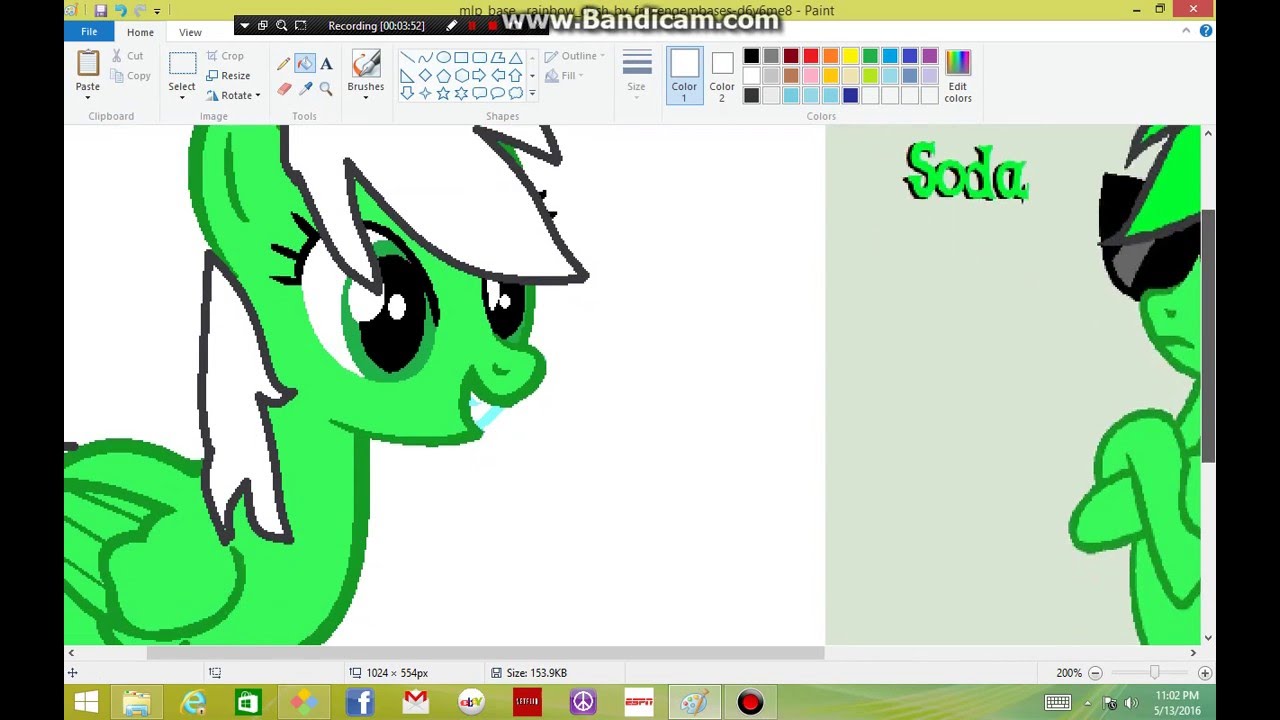1280x720 pixels.
Task: Choose the yellow color swatch
Action: coord(850,56)
